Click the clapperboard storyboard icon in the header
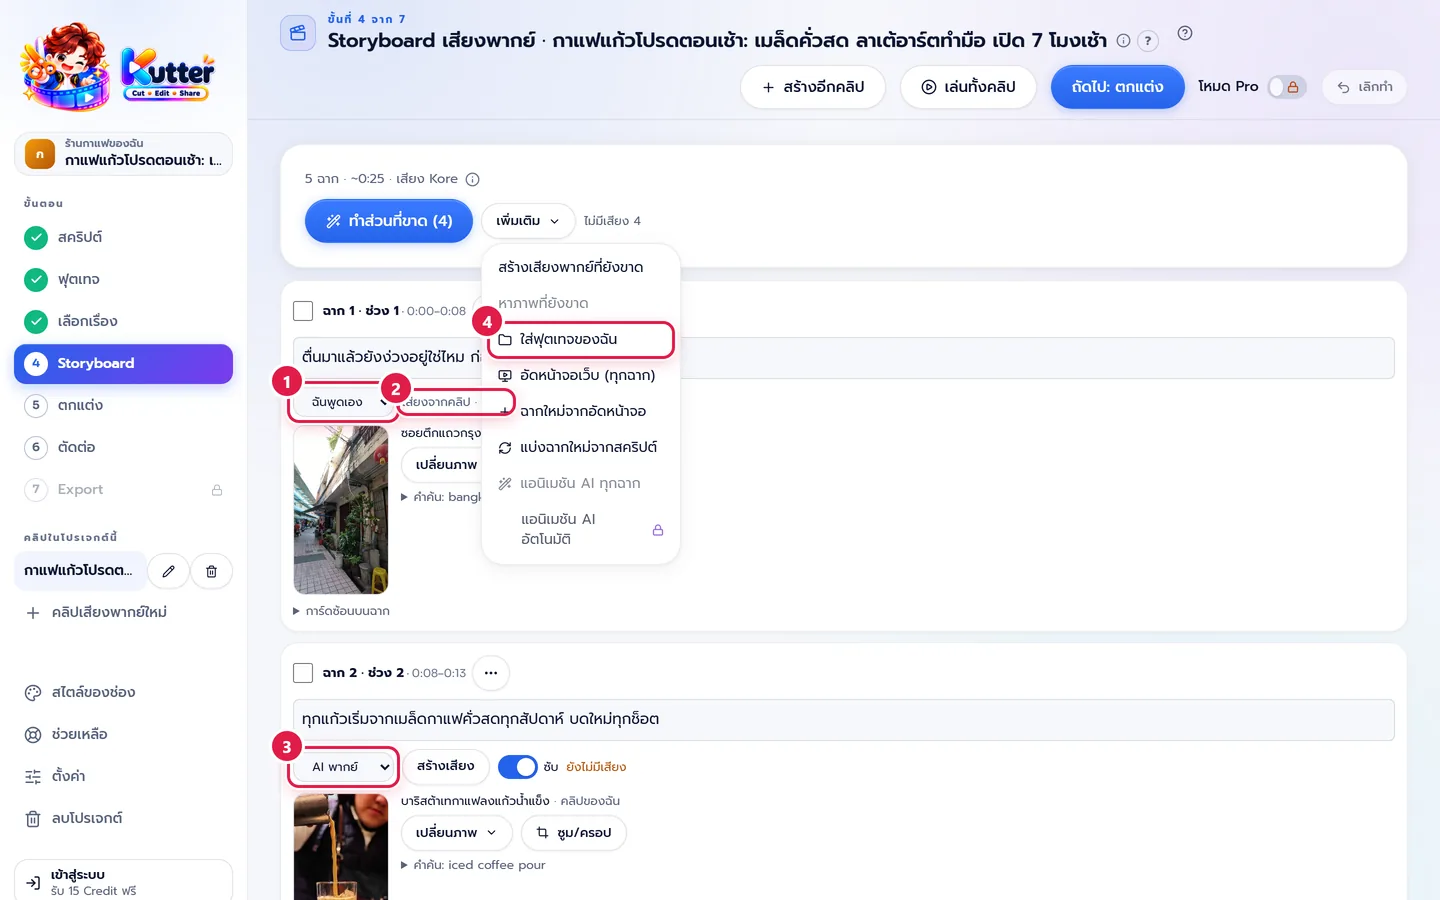 (298, 33)
